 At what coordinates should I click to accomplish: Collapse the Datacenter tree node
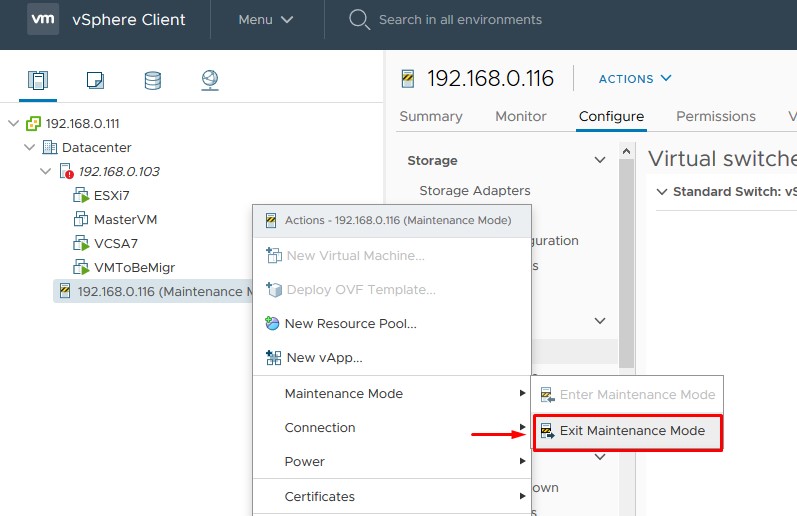(x=29, y=147)
